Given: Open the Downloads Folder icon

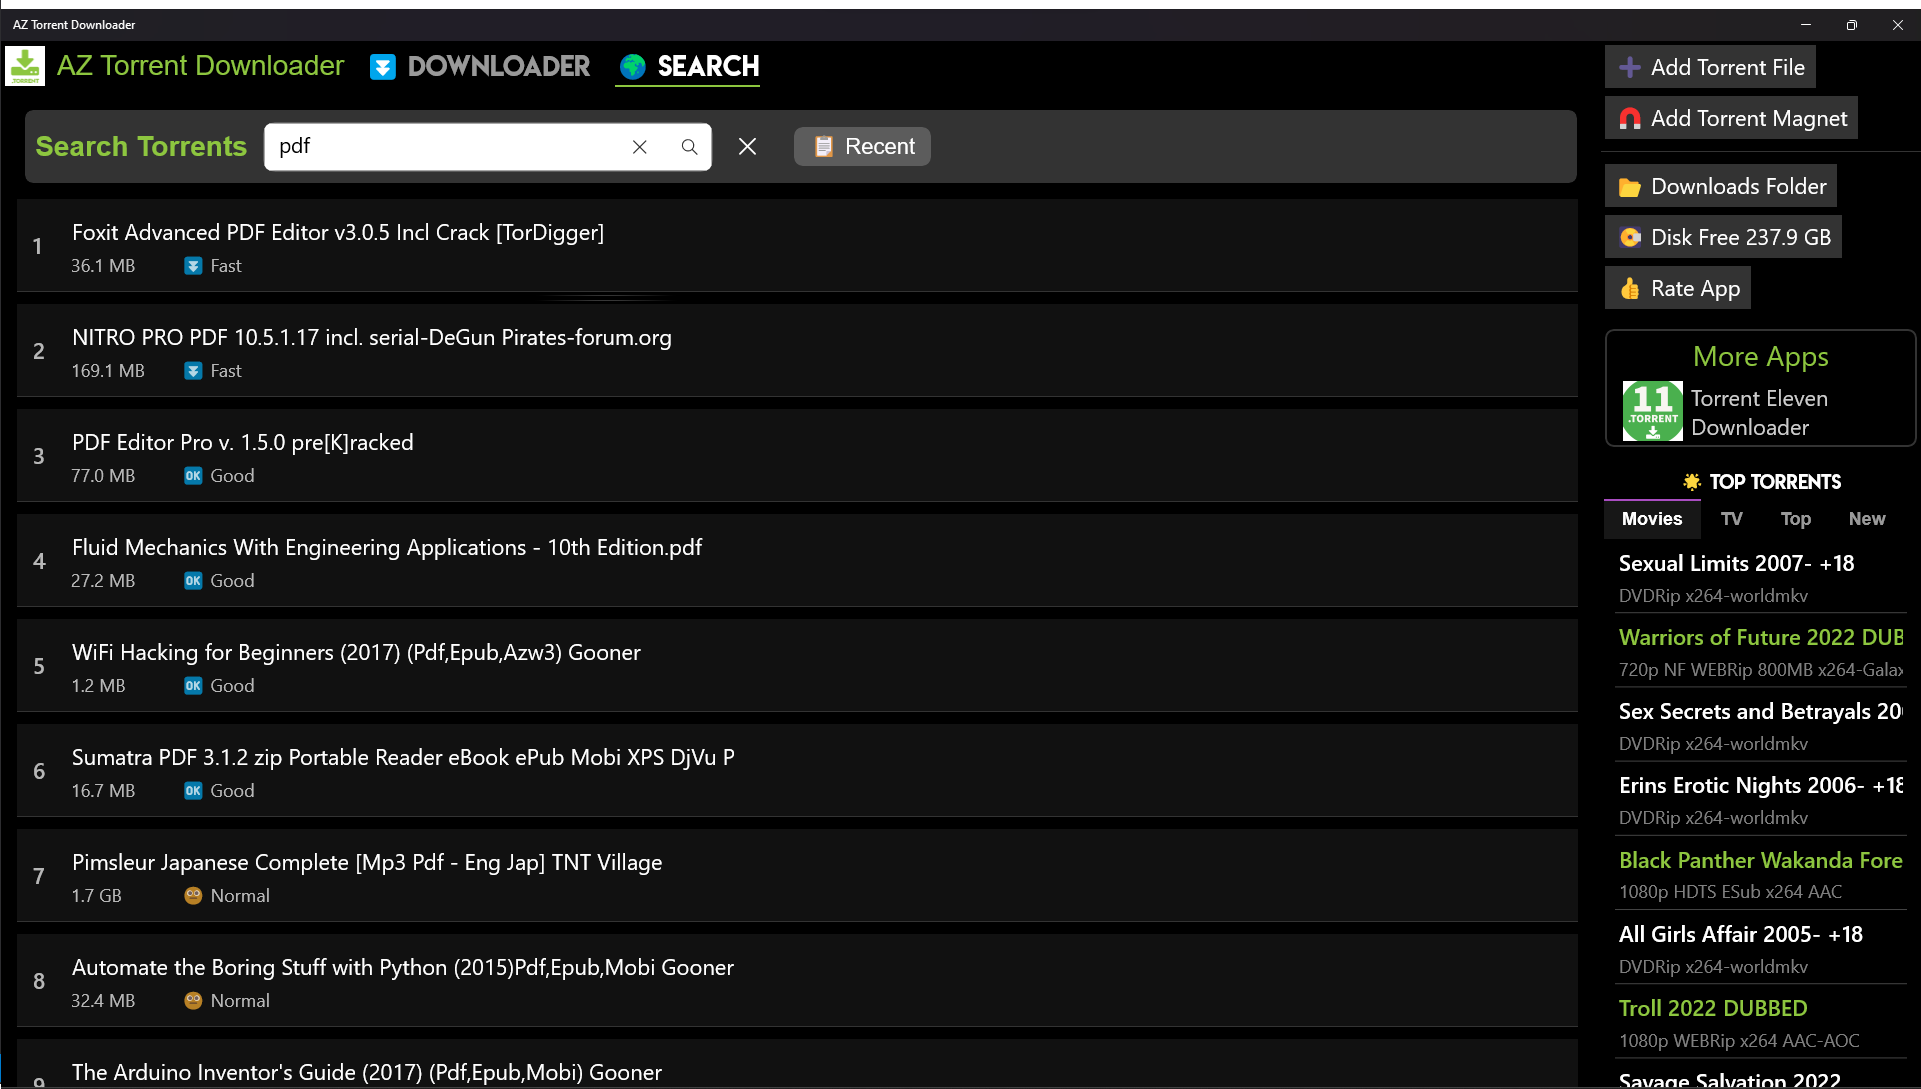Looking at the screenshot, I should point(1631,186).
